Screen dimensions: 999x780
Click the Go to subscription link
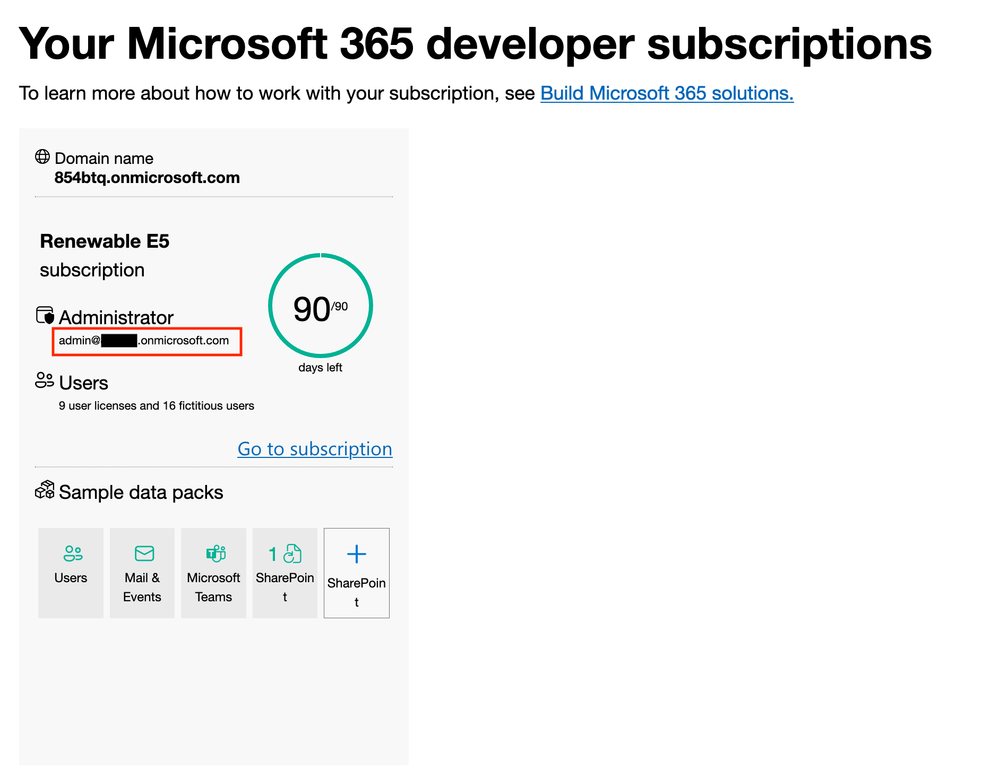[x=314, y=449]
